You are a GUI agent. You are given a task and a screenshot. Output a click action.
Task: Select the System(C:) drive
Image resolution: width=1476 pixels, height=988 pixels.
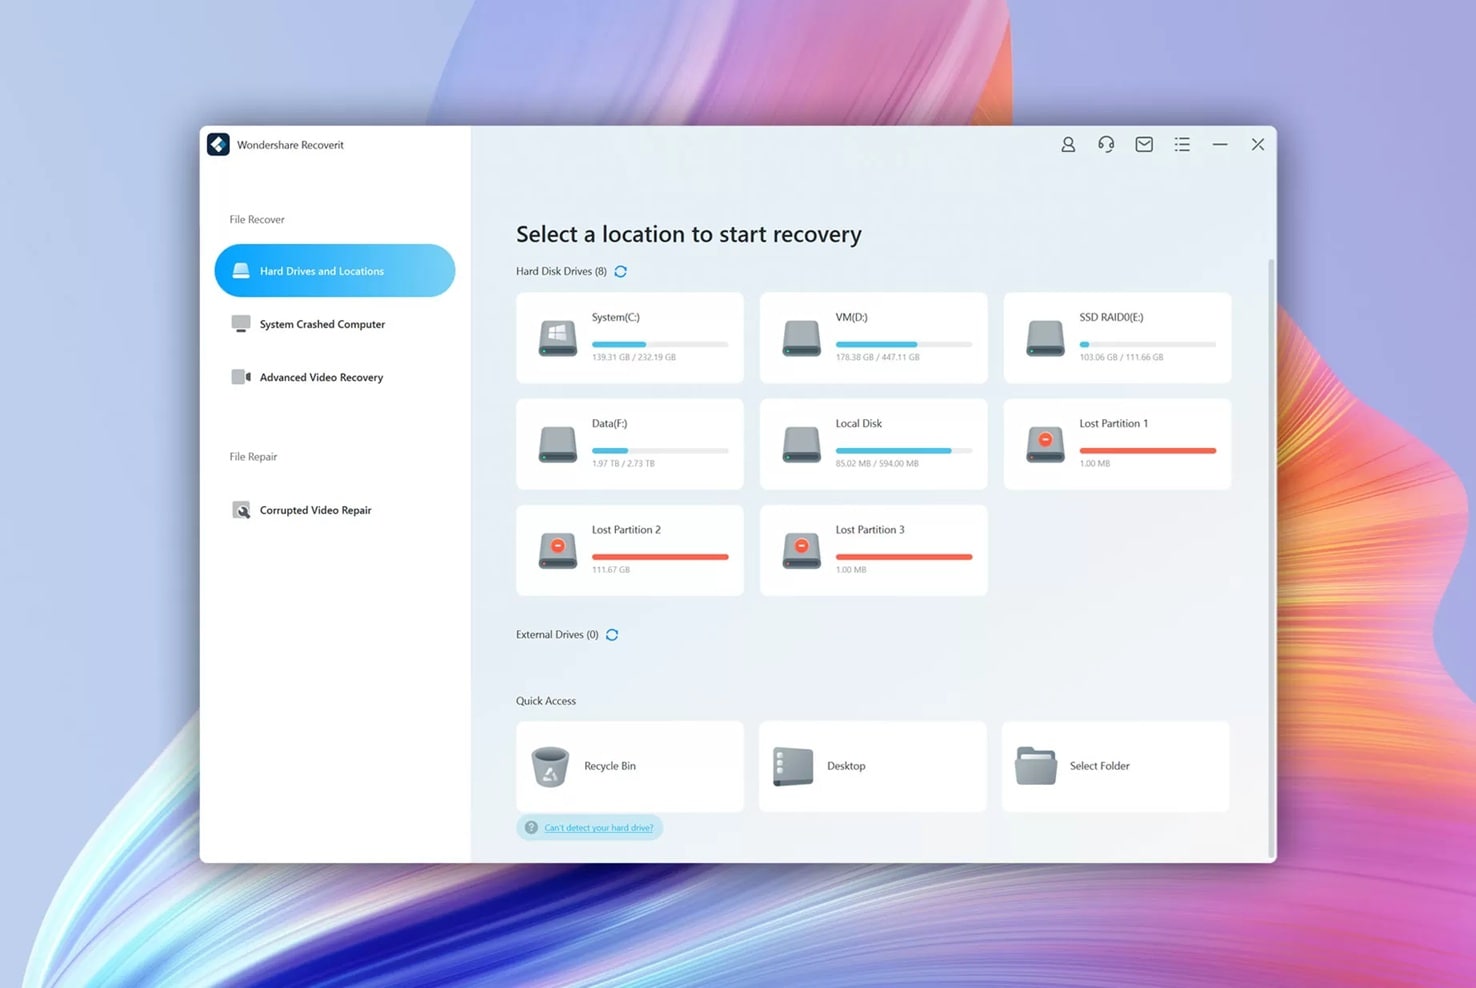(x=629, y=337)
